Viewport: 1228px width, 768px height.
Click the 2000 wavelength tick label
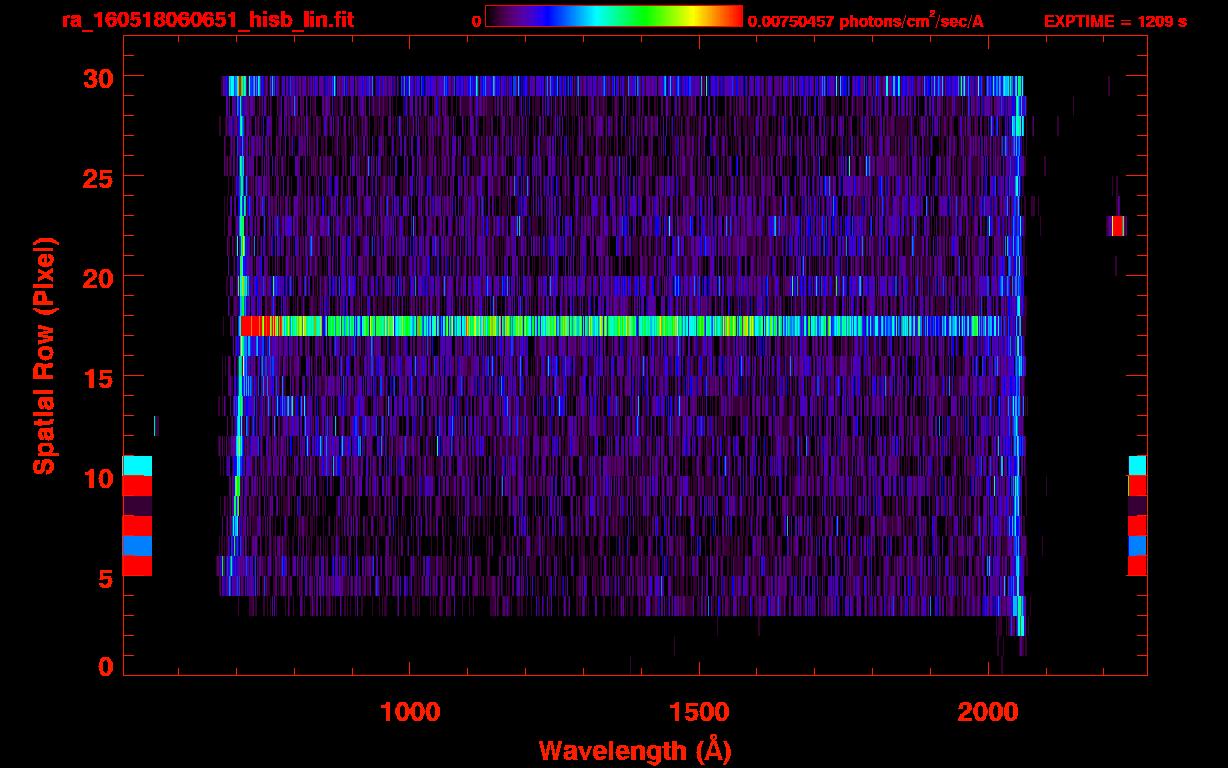pos(988,712)
